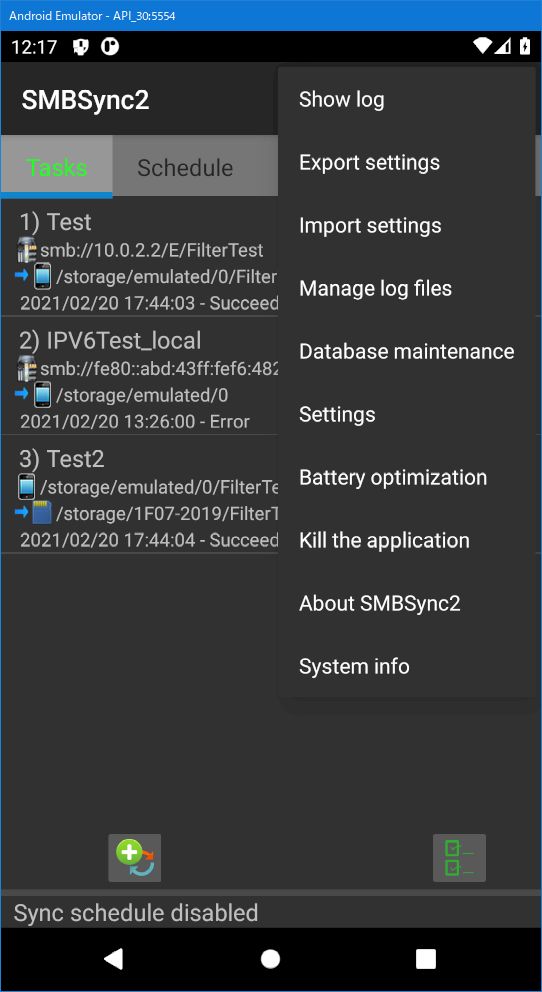Select task title "3) Test2"
This screenshot has width=542, height=992.
[x=62, y=460]
